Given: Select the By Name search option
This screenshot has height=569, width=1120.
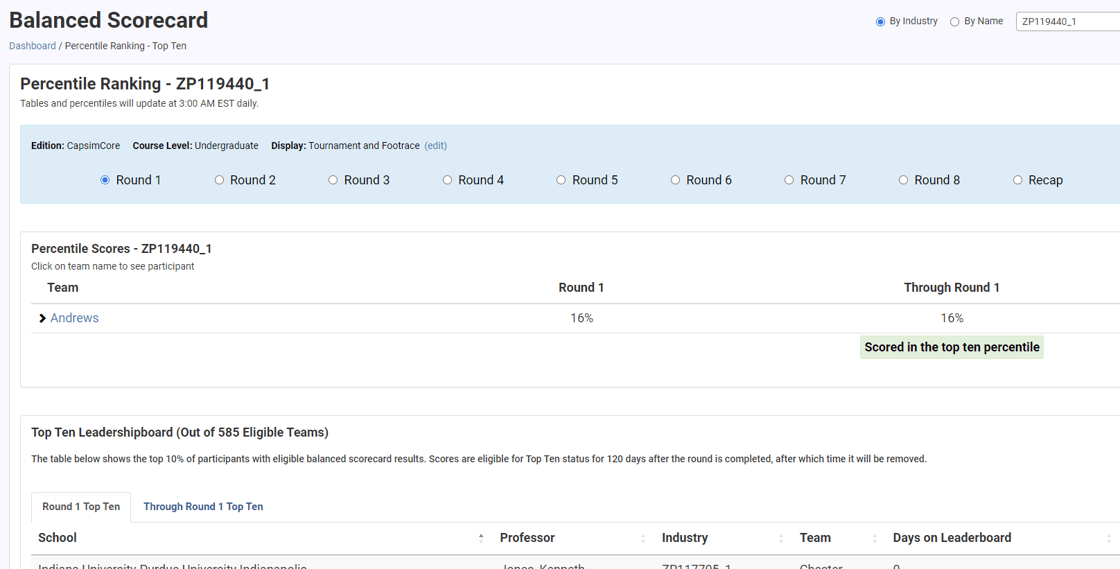Looking at the screenshot, I should (x=954, y=22).
